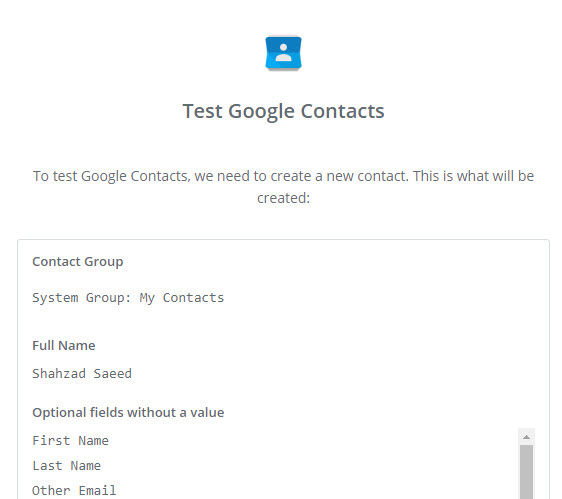Viewport: 562px width, 499px height.
Task: Click the scrollbar up arrow
Action: (x=527, y=437)
